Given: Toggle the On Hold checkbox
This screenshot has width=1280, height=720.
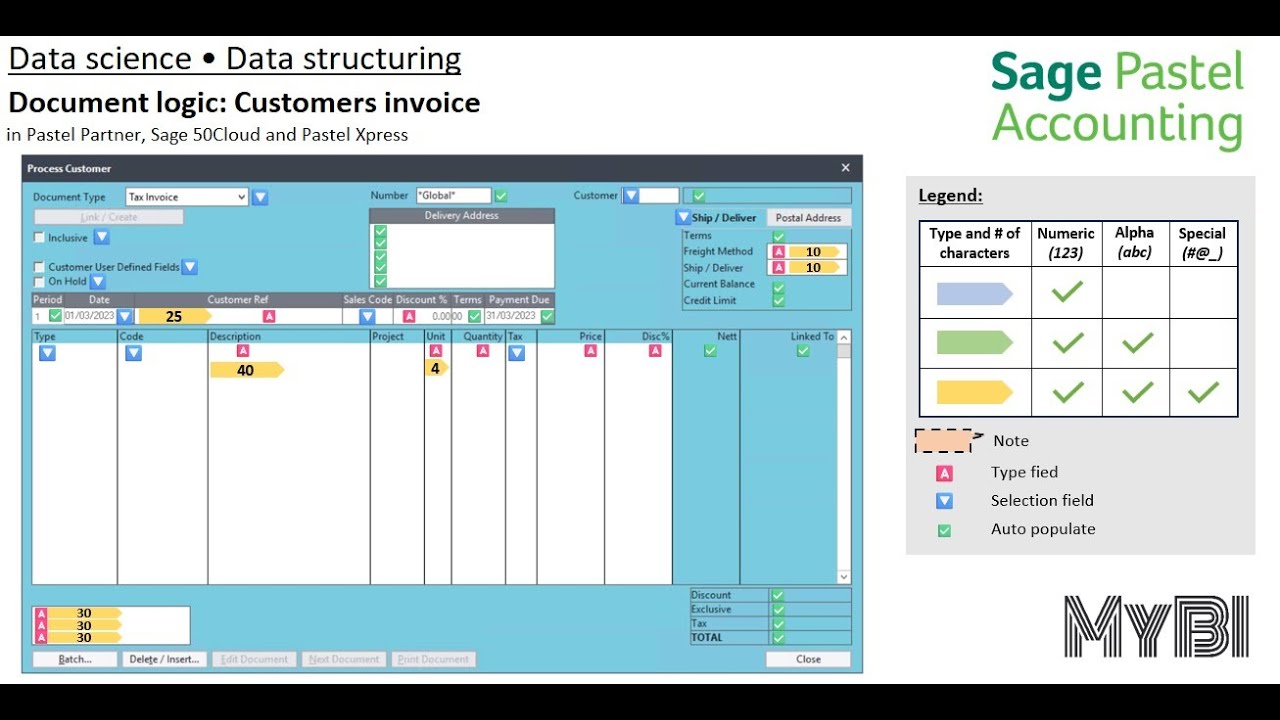Looking at the screenshot, I should pos(39,282).
